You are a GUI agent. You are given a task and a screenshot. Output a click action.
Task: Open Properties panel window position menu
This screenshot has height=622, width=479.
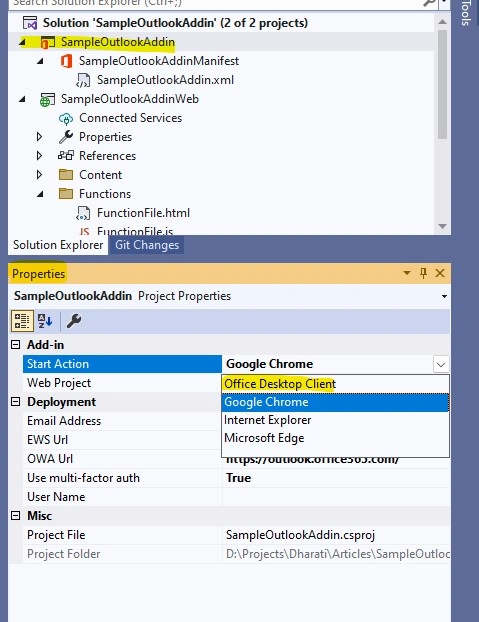click(x=407, y=273)
